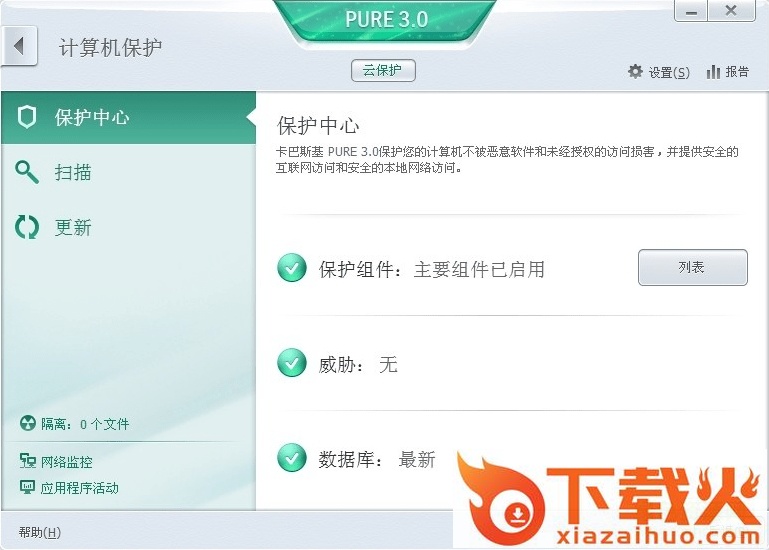
Task: Open the 帮助(H) help link
Action: coord(40,532)
